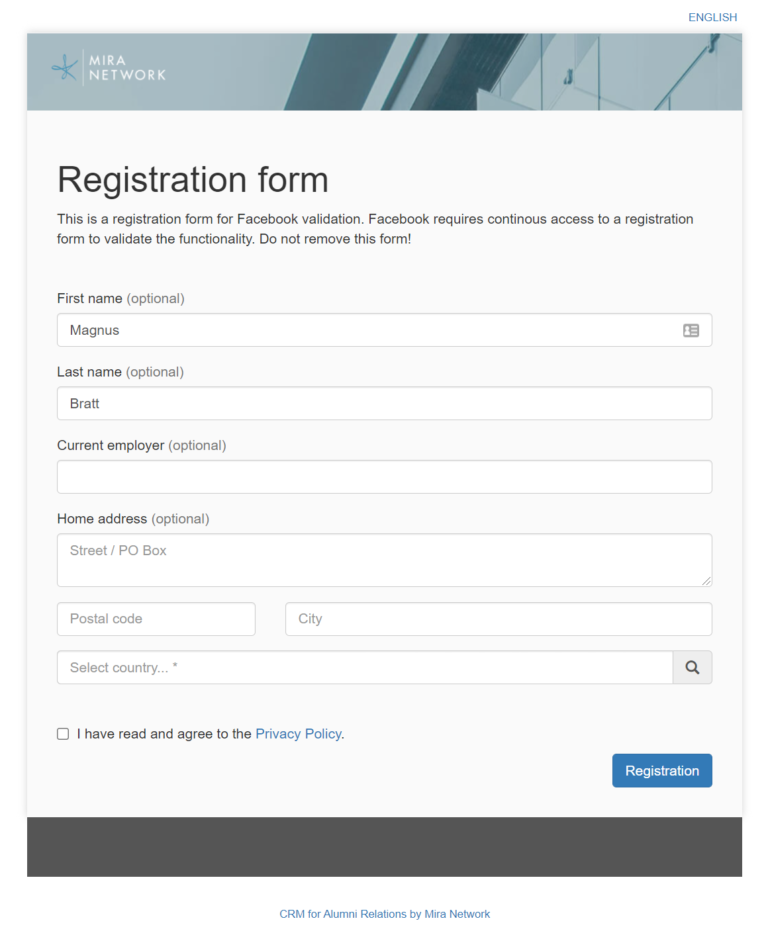Screen dimensions: 768x937
Task: Click the Home address textarea resize handle
Action: pyautogui.click(x=707, y=581)
